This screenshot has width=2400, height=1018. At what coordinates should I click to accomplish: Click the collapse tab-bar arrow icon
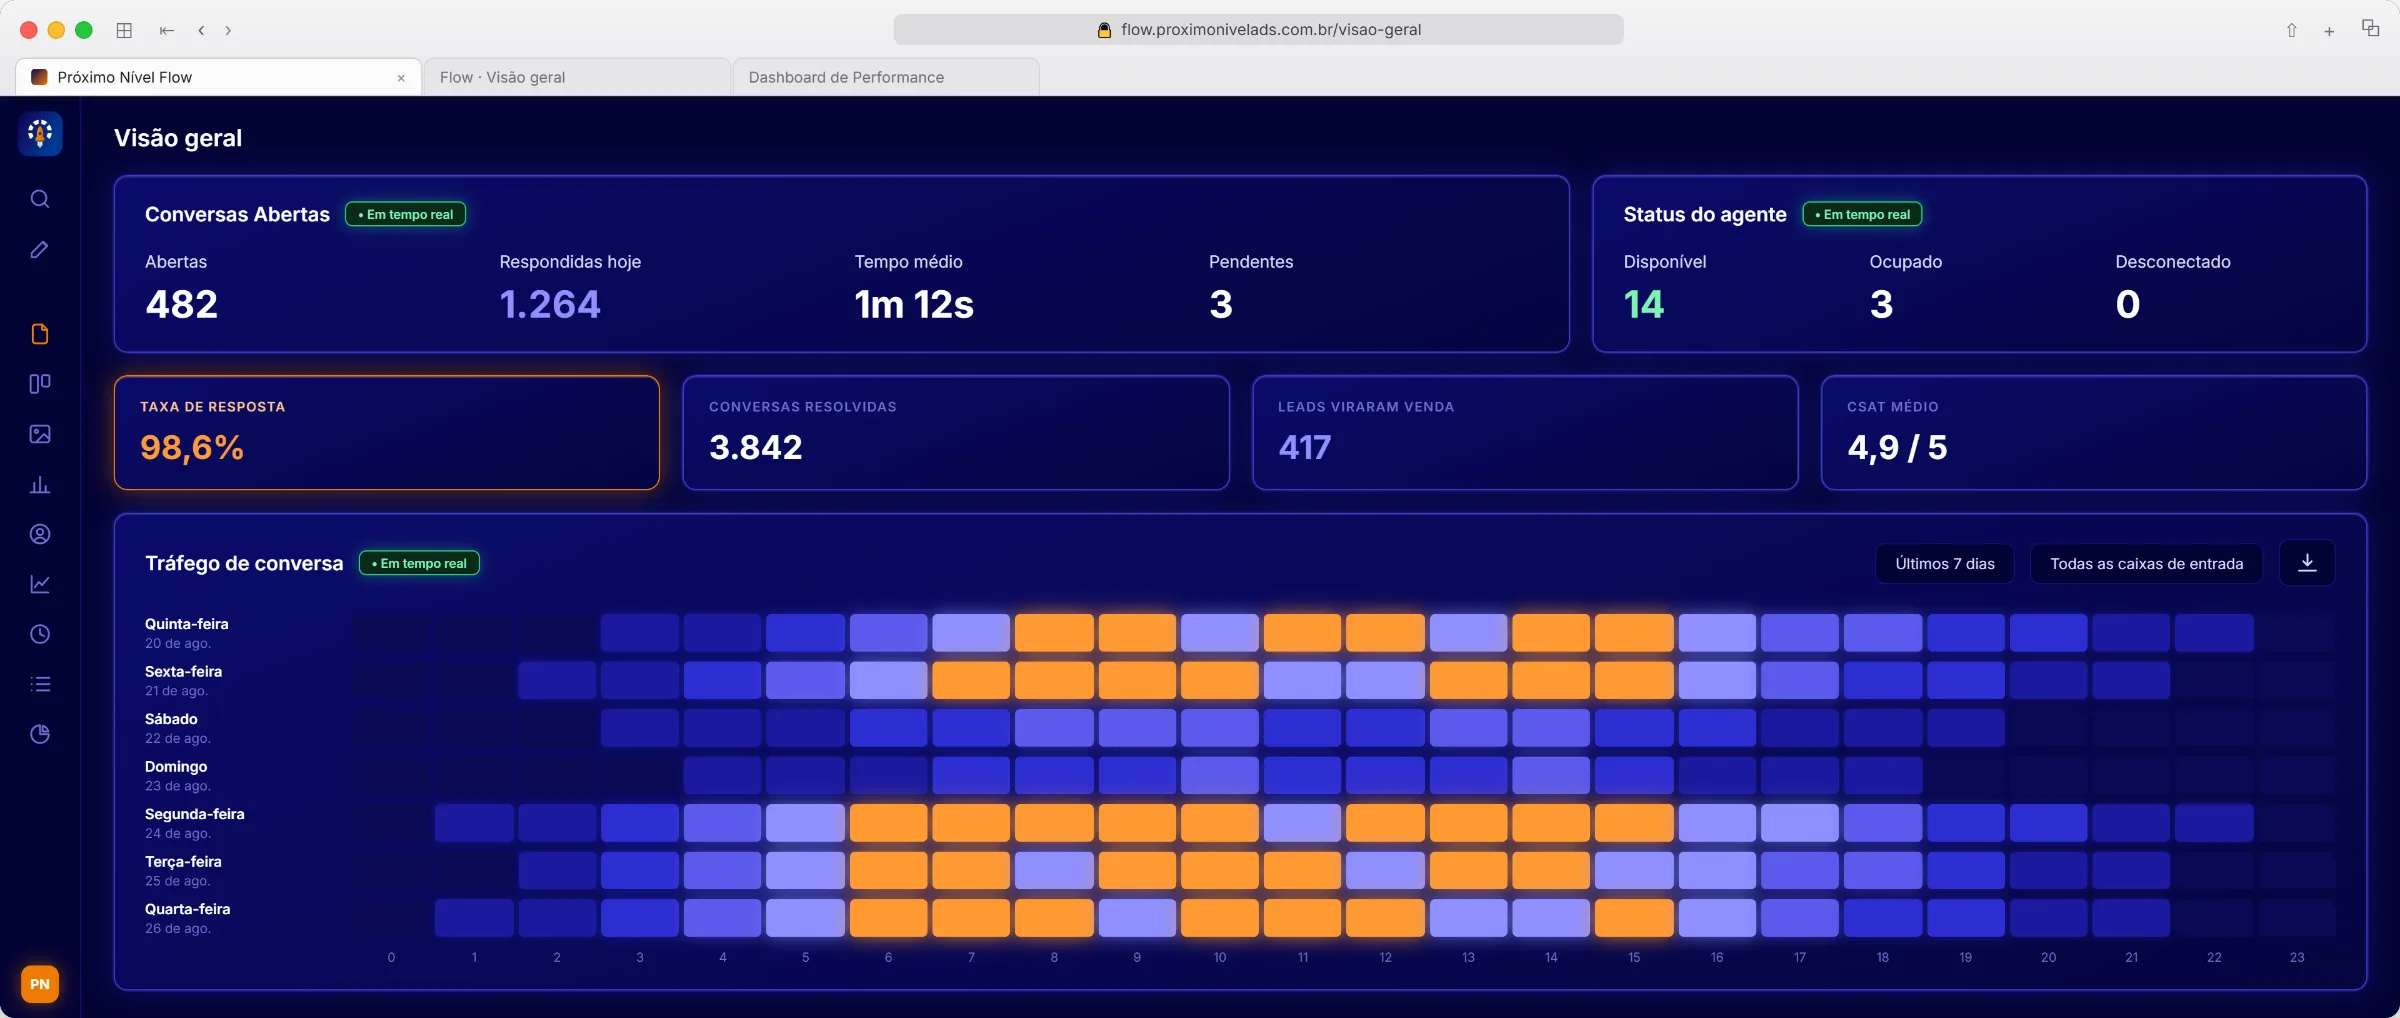point(167,30)
